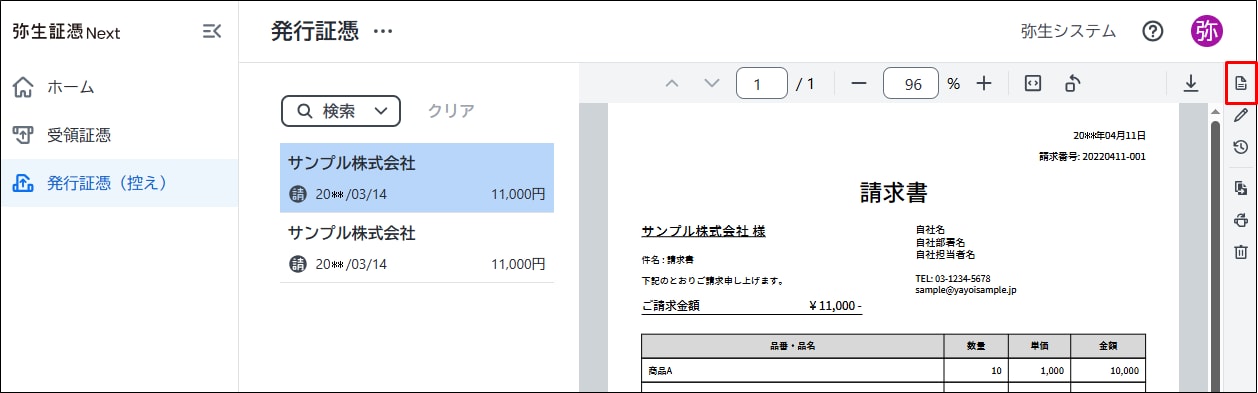Click the 受領証憑 inbox icon
Image resolution: width=1258 pixels, height=393 pixels.
23,135
